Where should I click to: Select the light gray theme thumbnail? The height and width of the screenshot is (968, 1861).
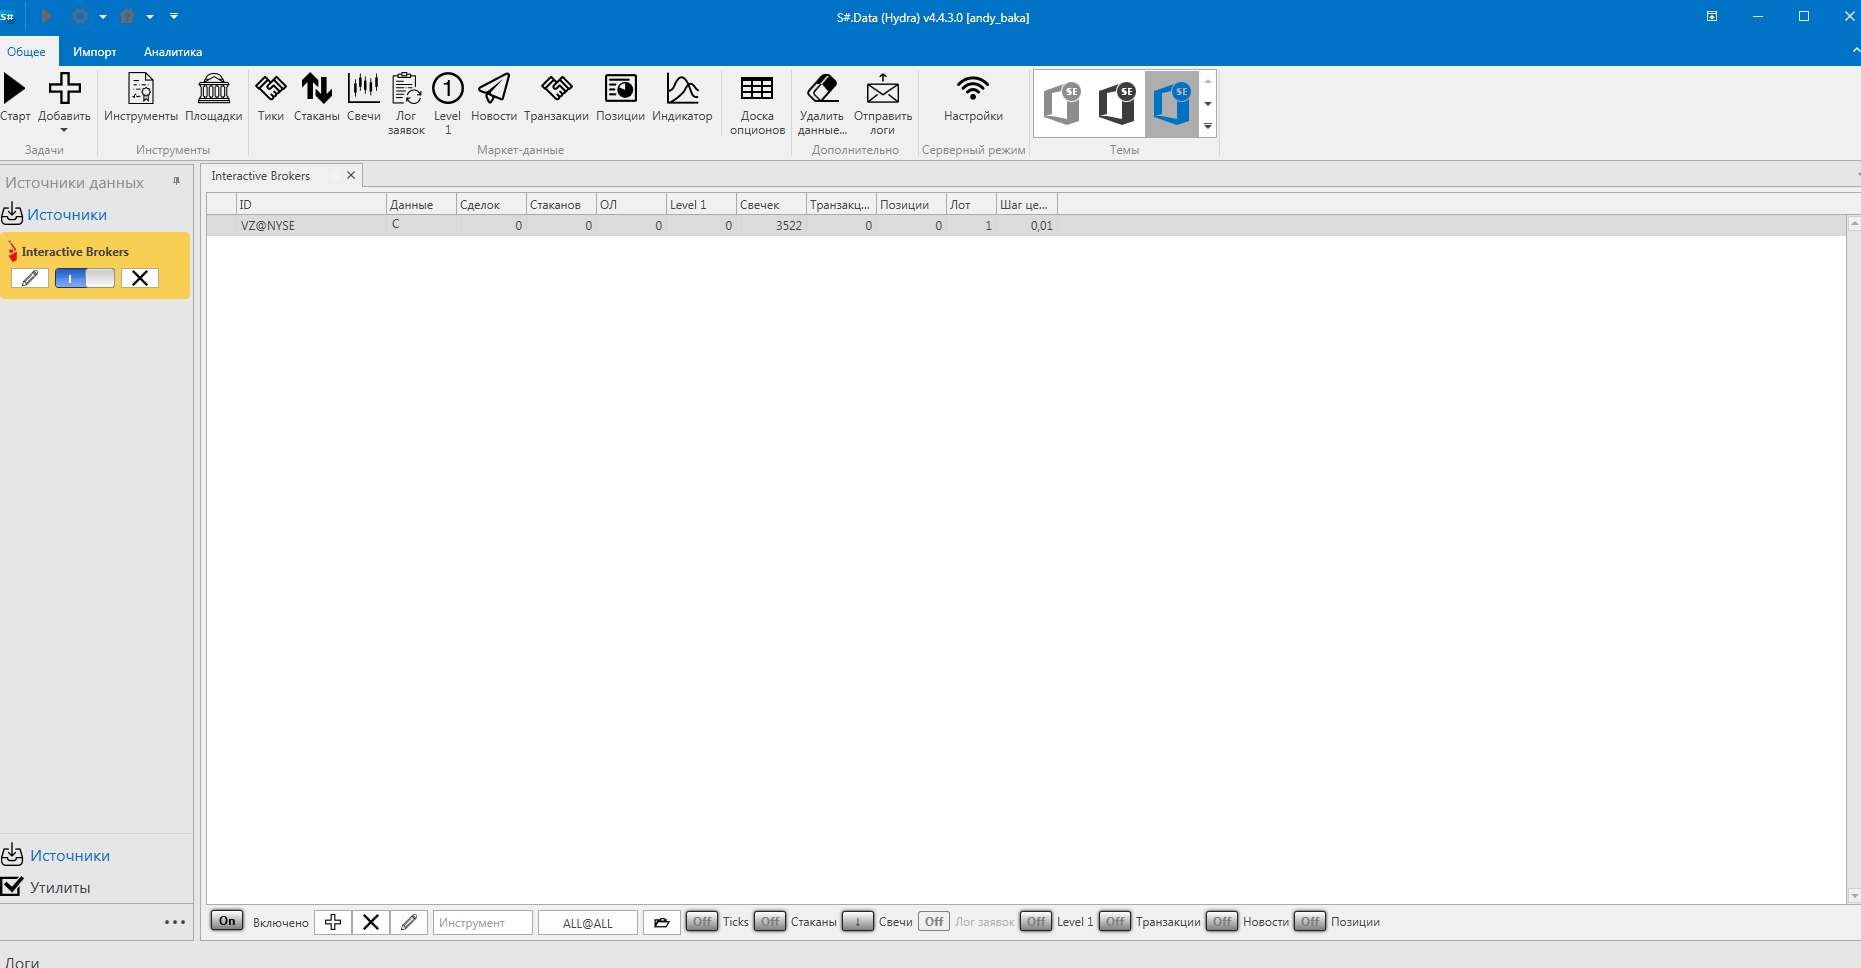tap(1062, 104)
